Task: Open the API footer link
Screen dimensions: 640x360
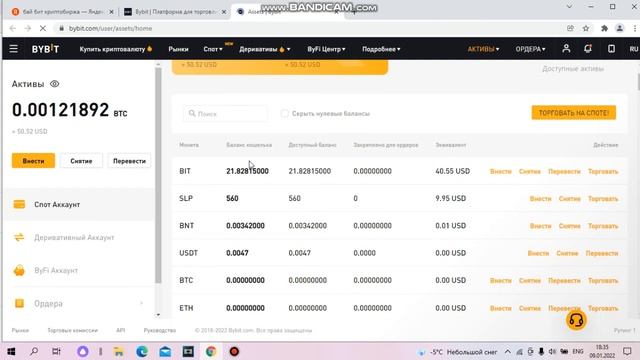Action: tap(120, 330)
